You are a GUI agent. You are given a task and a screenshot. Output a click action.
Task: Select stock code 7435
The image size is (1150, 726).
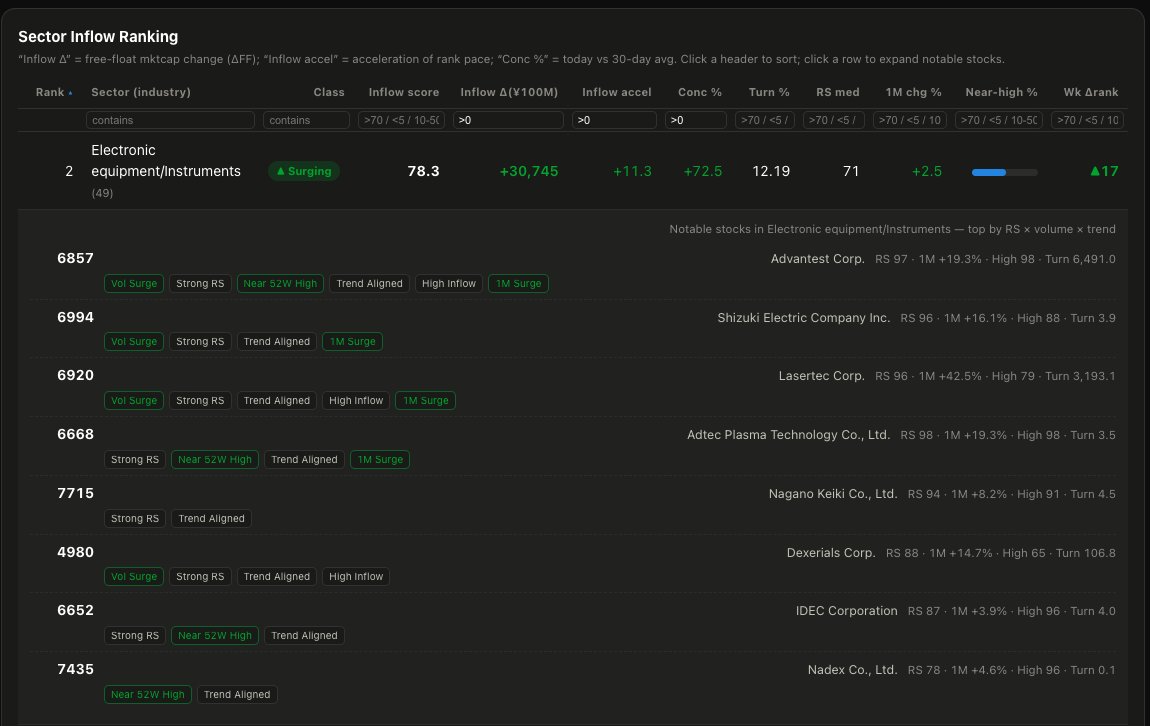click(76, 670)
